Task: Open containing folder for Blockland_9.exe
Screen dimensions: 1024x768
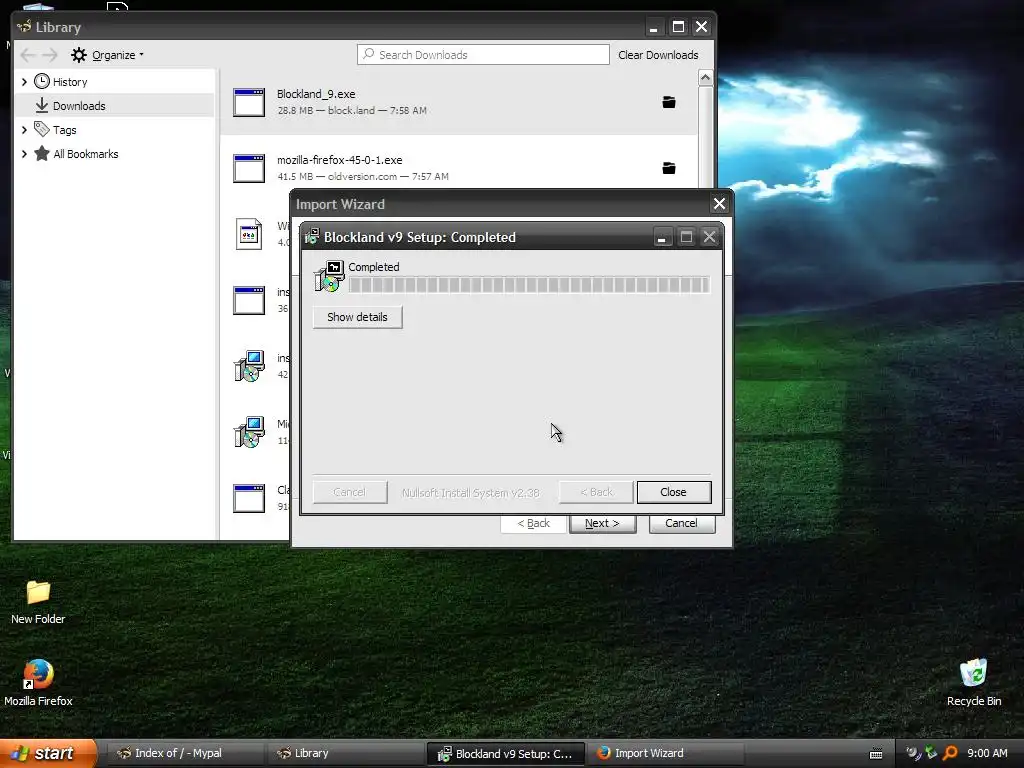Action: pos(669,102)
